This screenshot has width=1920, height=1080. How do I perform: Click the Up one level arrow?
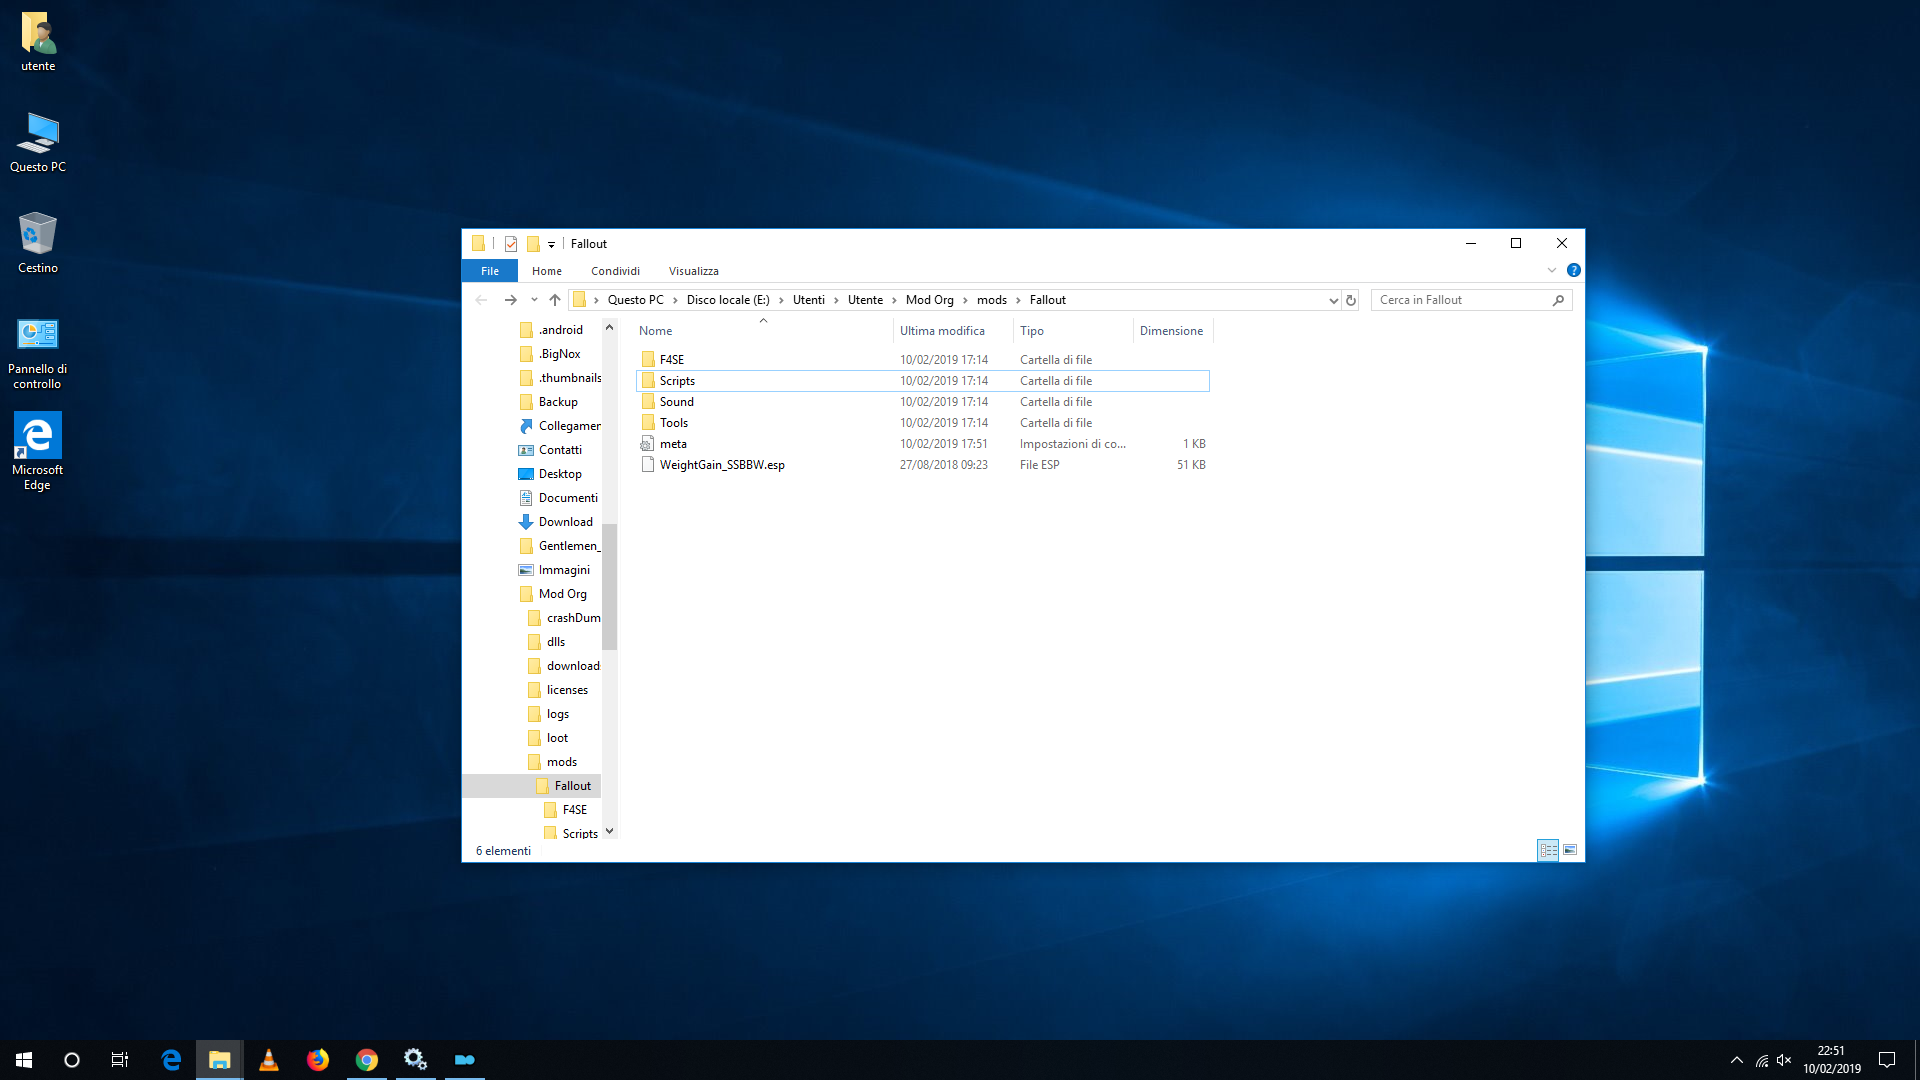pos(555,300)
